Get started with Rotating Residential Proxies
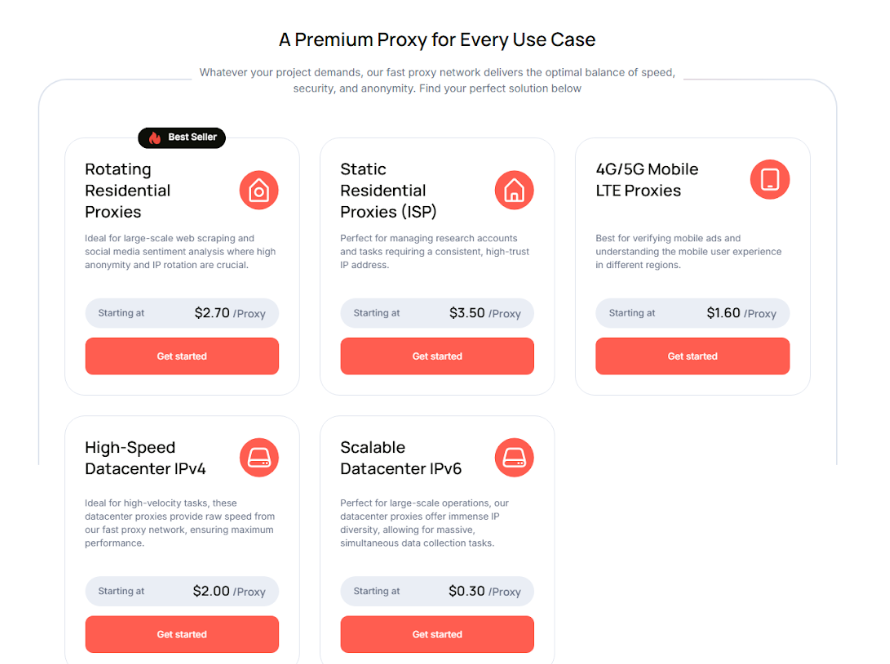This screenshot has width=890, height=664. [182, 356]
